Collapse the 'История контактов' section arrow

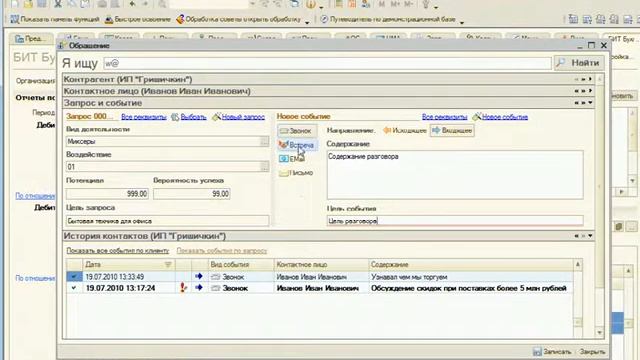coord(590,236)
